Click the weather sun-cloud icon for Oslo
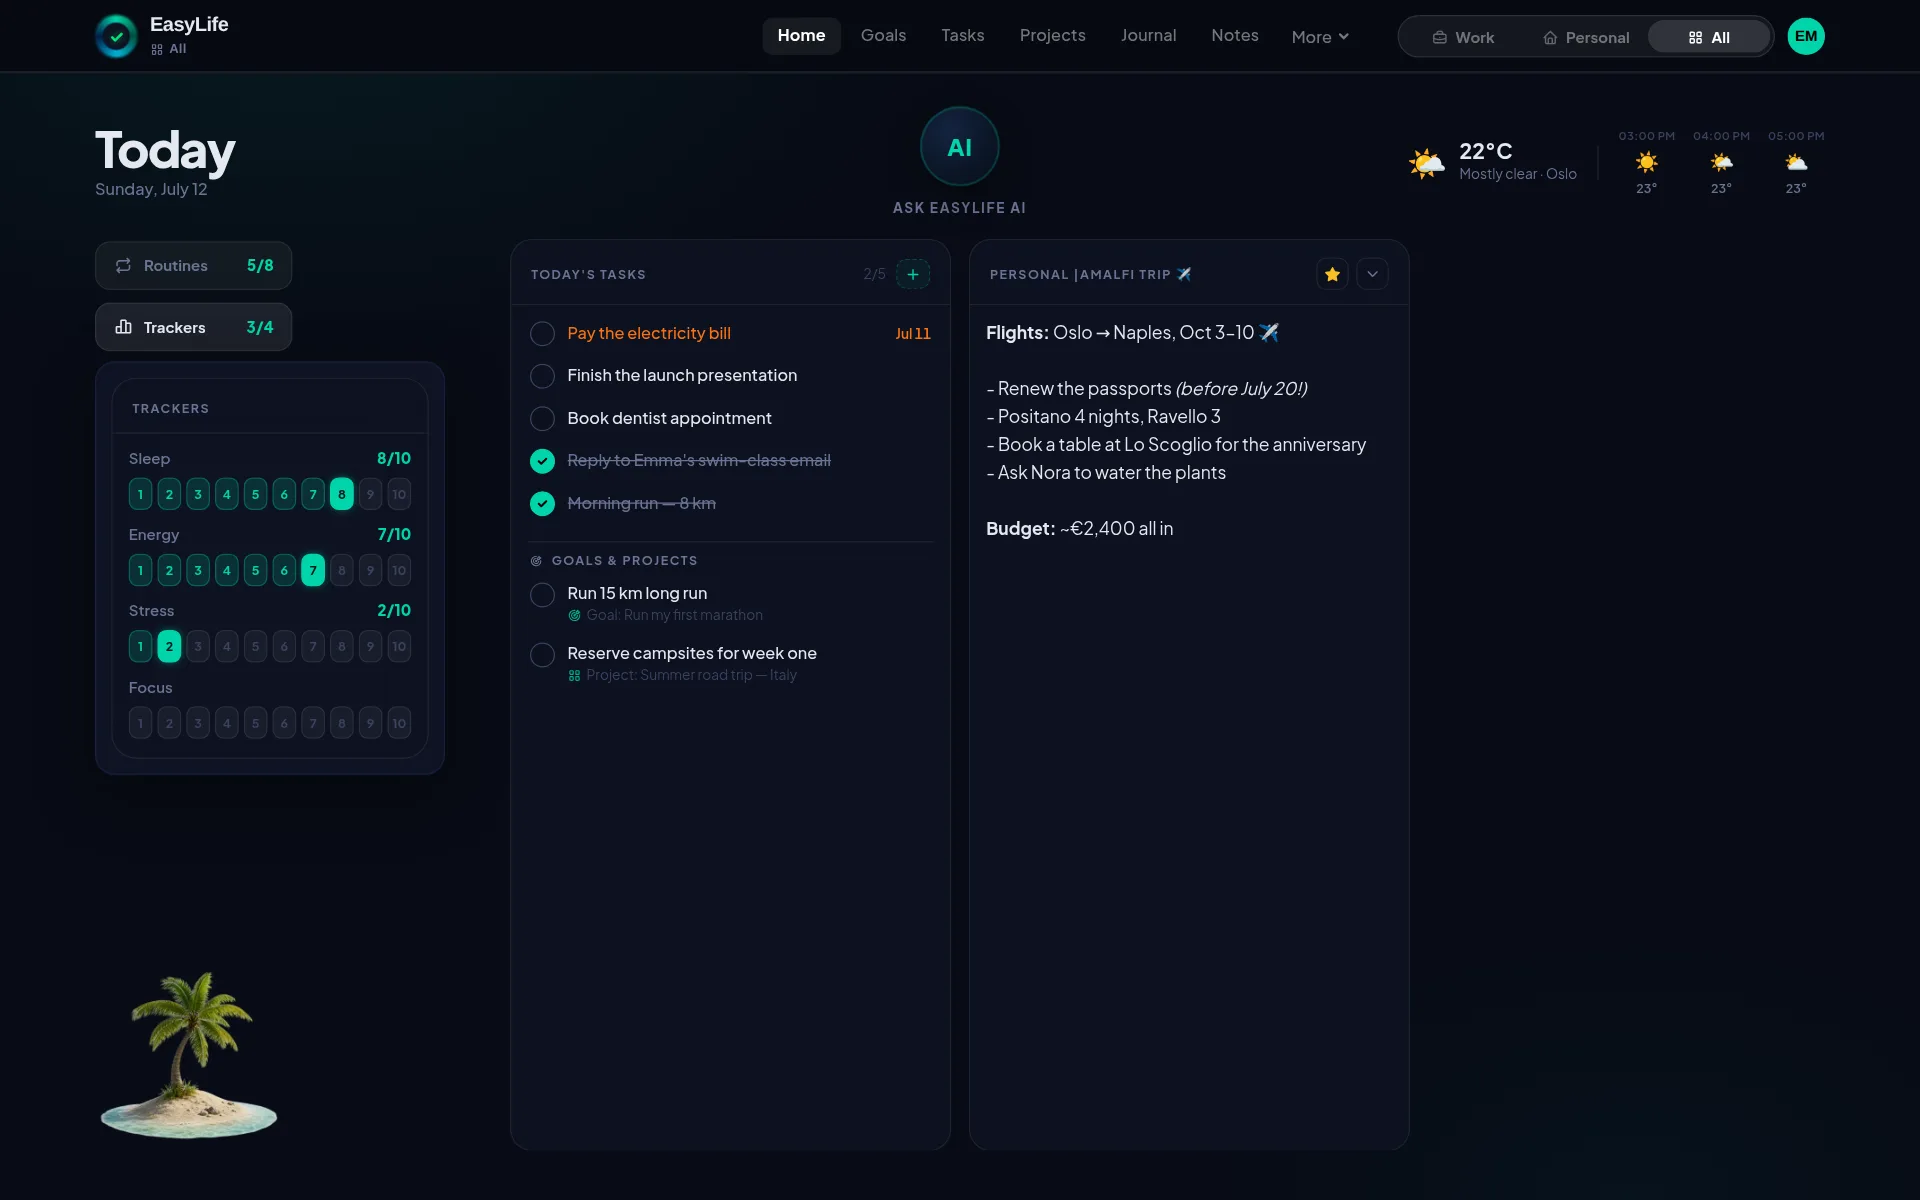Viewport: 1920px width, 1200px height. pyautogui.click(x=1427, y=162)
